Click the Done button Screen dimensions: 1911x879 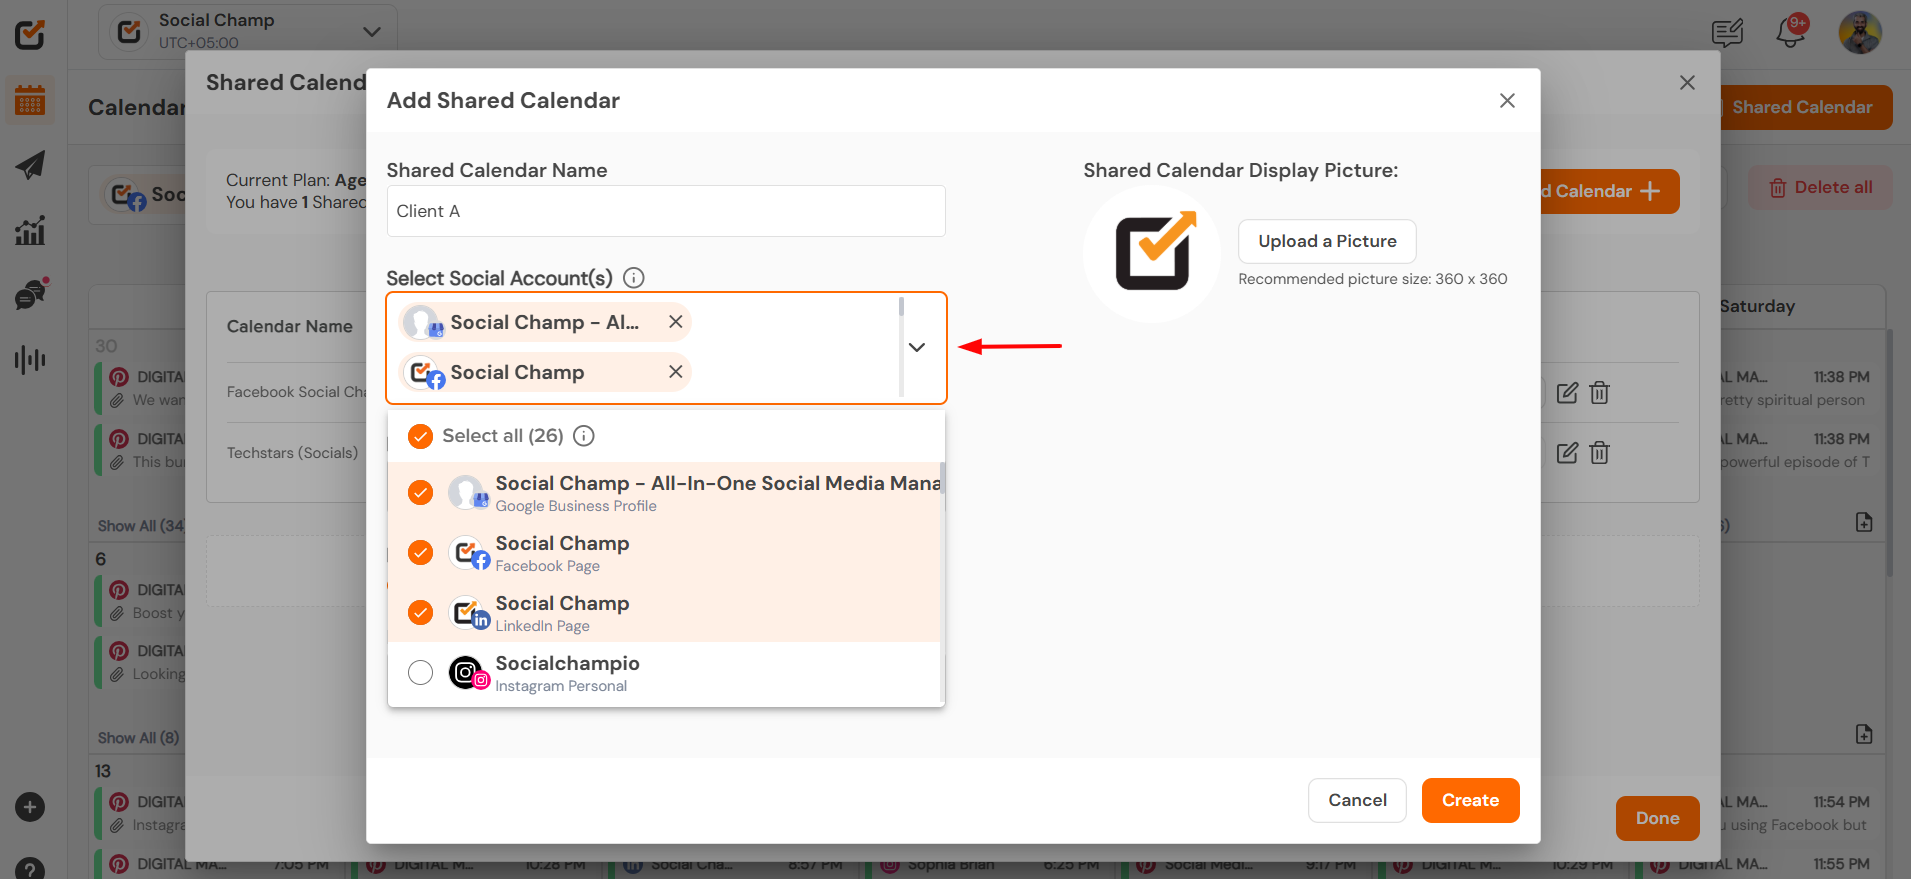point(1657,818)
